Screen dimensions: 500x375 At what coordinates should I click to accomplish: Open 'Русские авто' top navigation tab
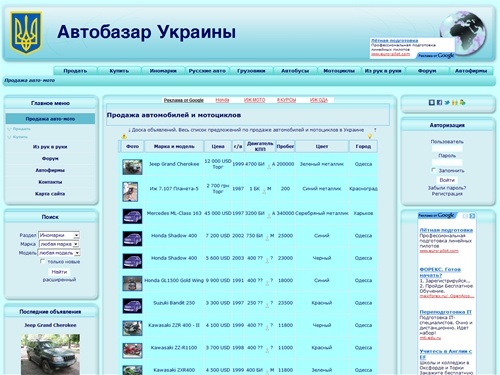[207, 71]
